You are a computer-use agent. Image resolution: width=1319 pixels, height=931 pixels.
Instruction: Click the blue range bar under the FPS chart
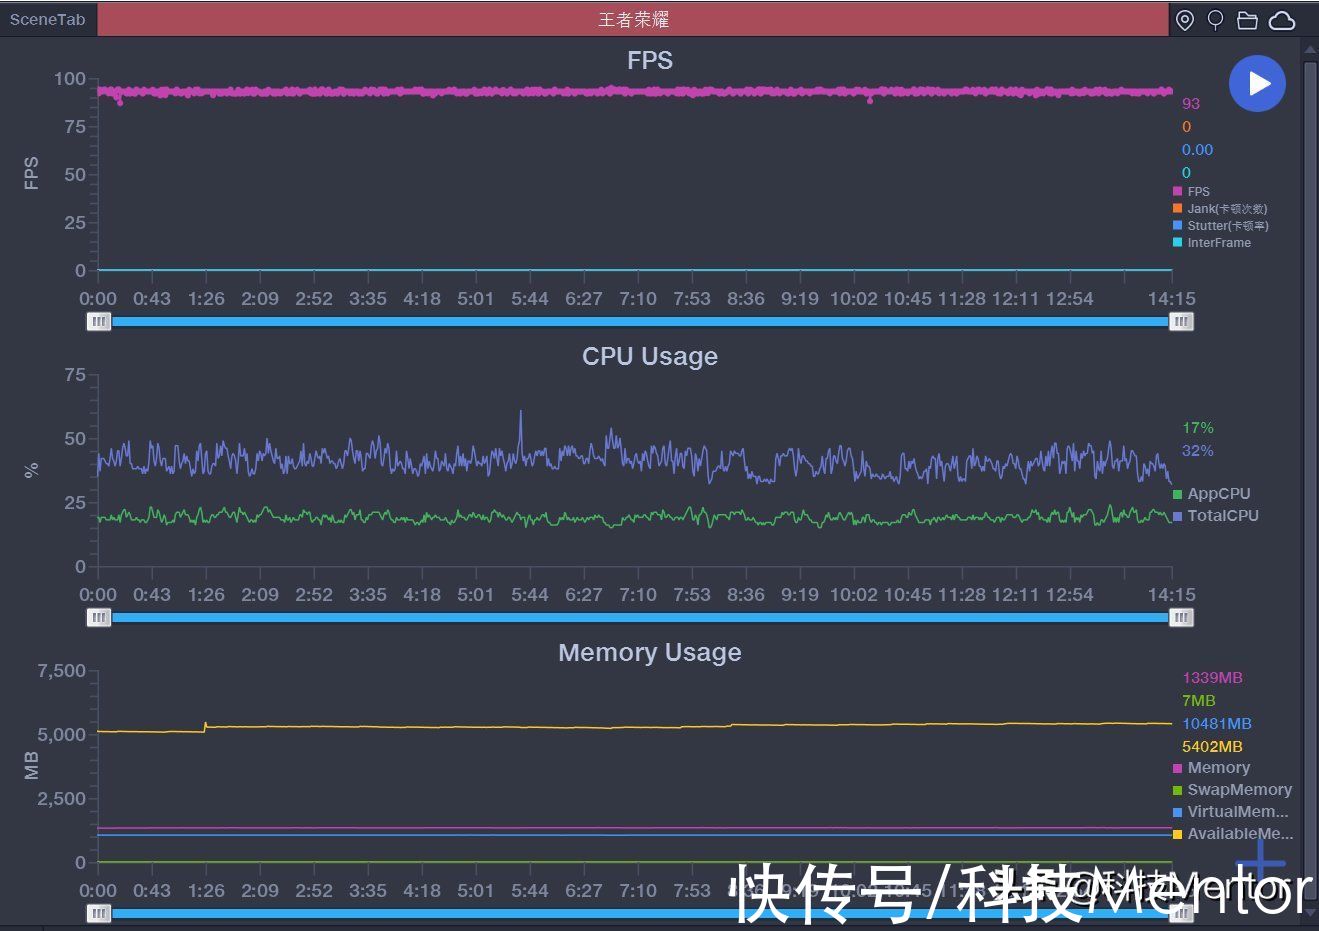click(640, 321)
